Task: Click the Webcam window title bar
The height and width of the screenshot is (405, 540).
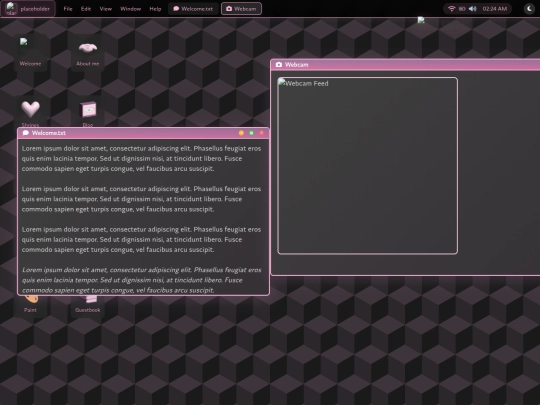Action: click(405, 65)
